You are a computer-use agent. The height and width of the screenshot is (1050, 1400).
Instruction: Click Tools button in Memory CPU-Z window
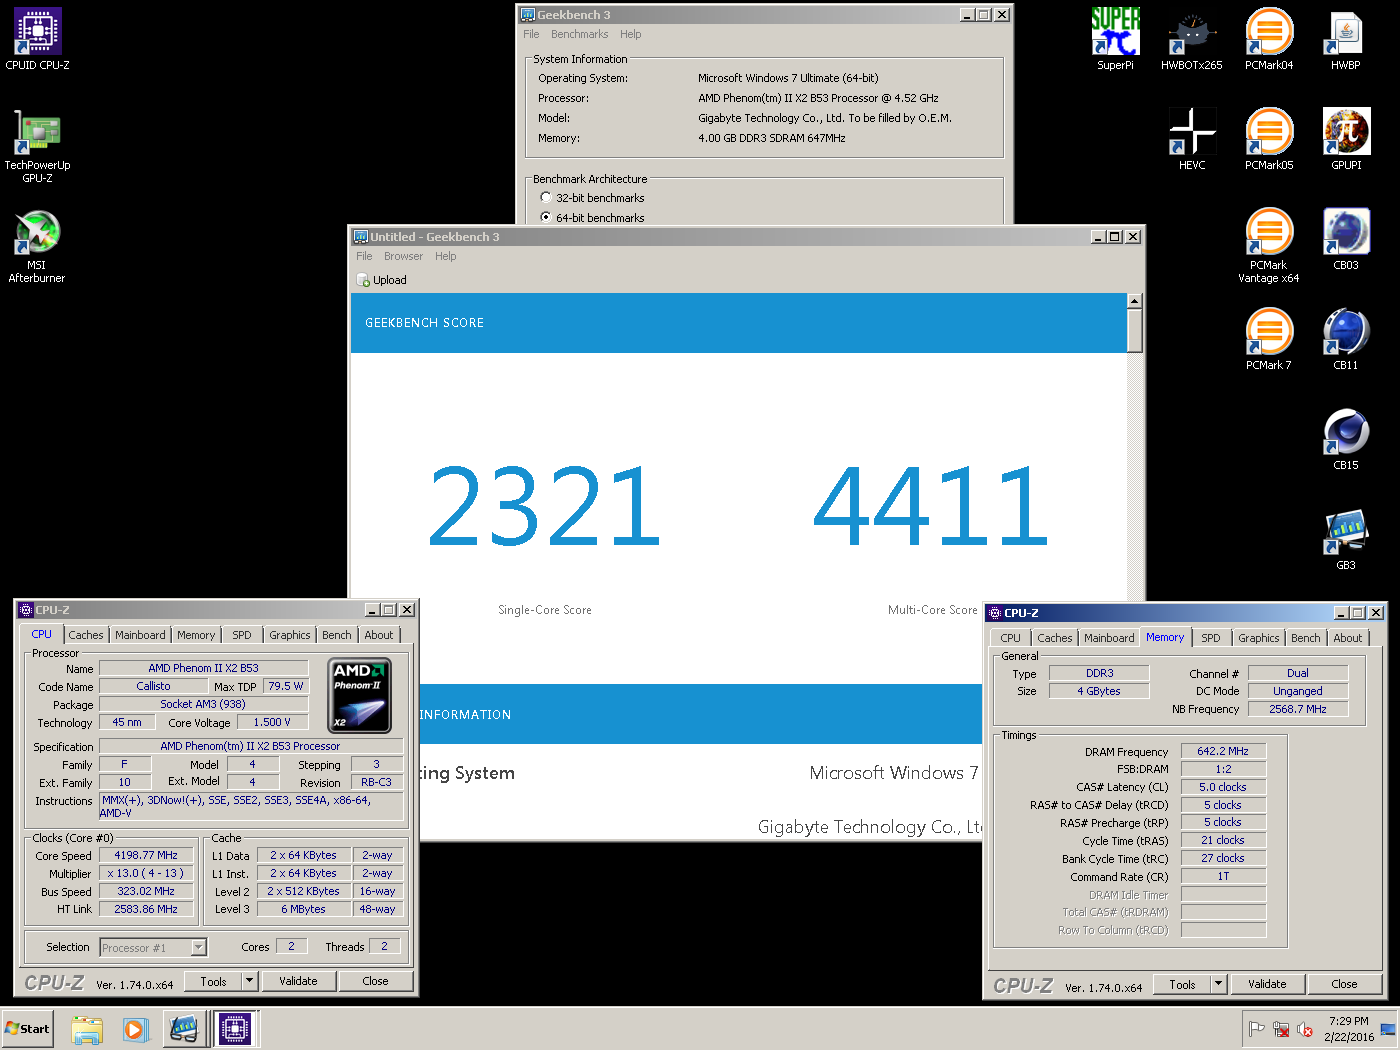[1182, 984]
